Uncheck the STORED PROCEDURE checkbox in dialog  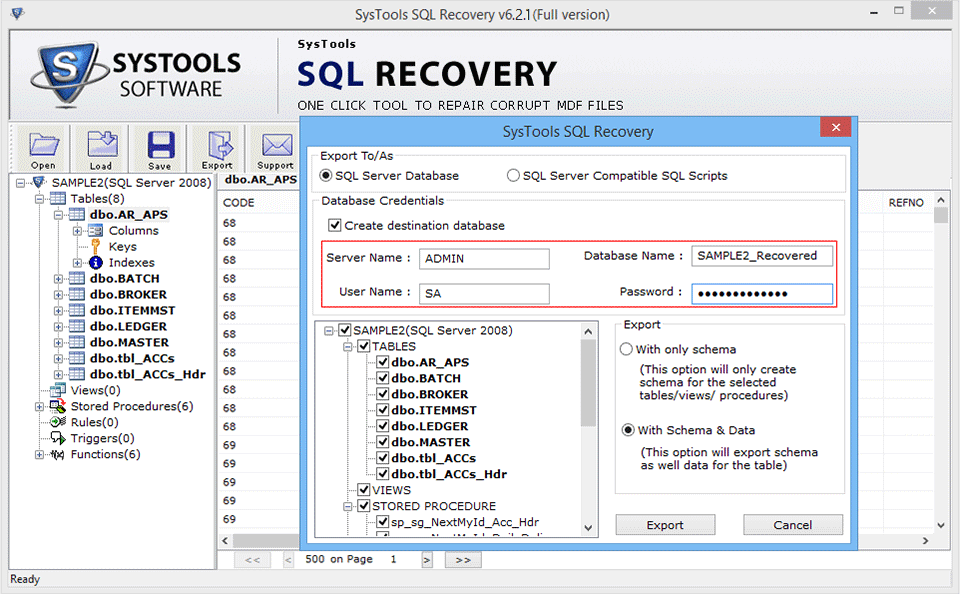pyautogui.click(x=364, y=506)
